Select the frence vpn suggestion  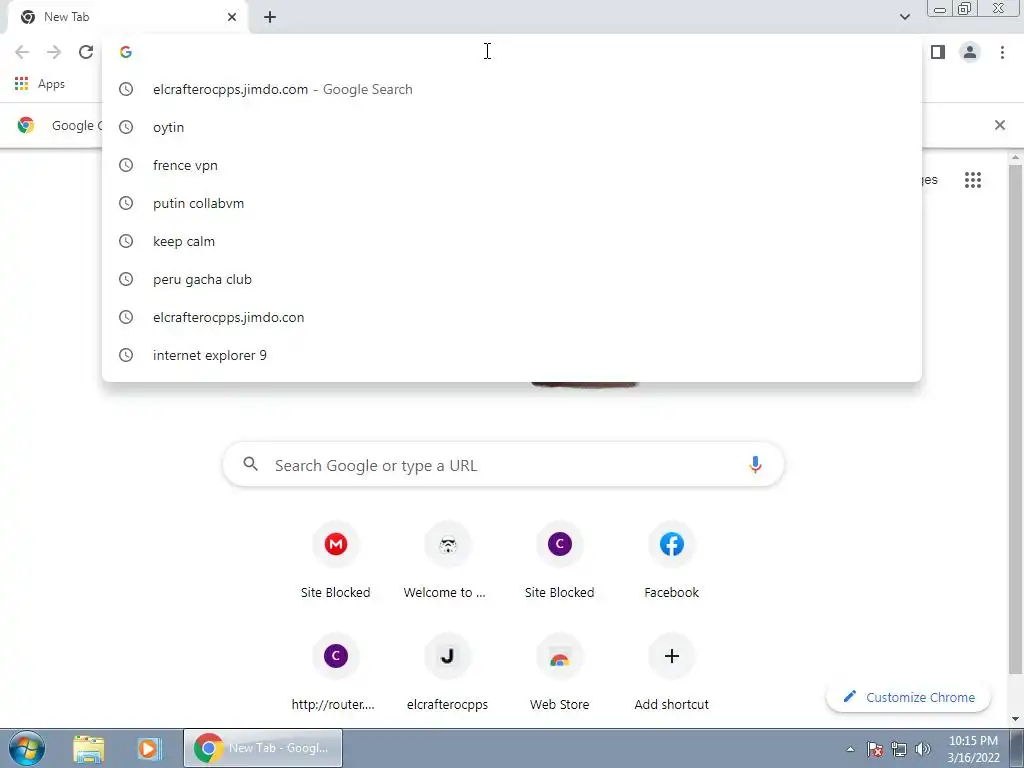(x=511, y=165)
